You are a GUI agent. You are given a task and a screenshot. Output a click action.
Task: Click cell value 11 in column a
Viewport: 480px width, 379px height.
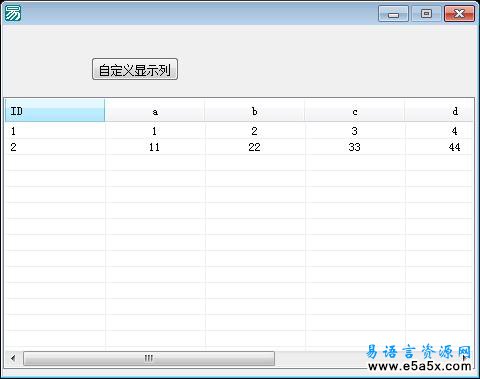154,147
